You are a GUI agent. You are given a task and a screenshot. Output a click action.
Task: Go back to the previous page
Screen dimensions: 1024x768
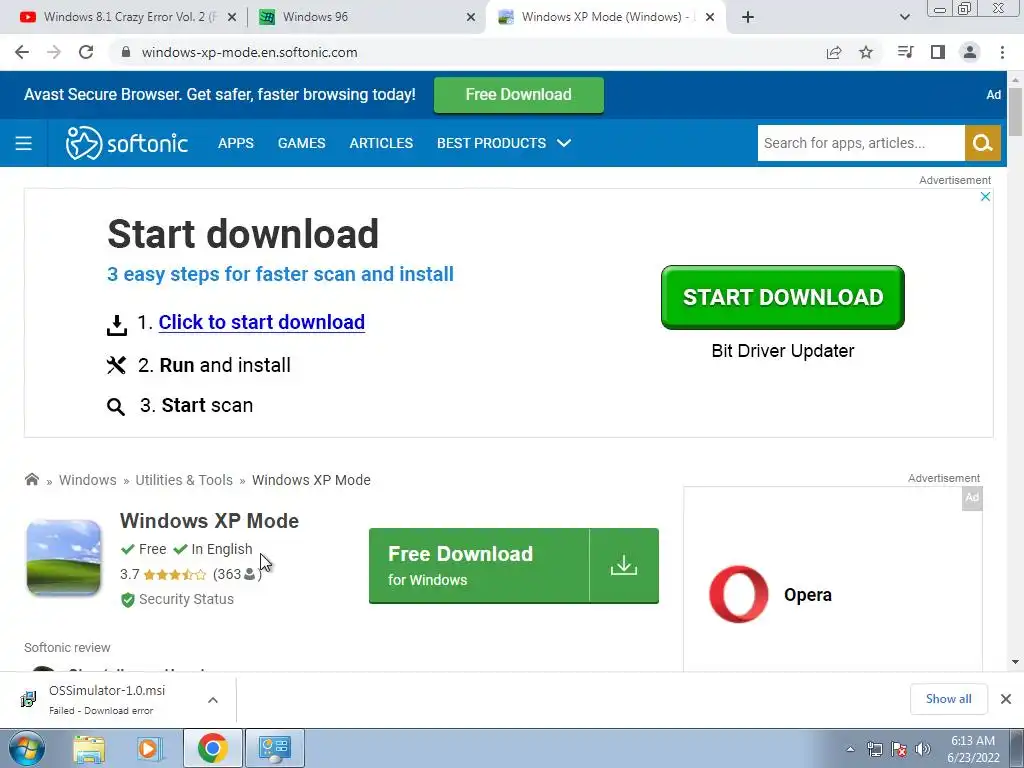tap(22, 52)
